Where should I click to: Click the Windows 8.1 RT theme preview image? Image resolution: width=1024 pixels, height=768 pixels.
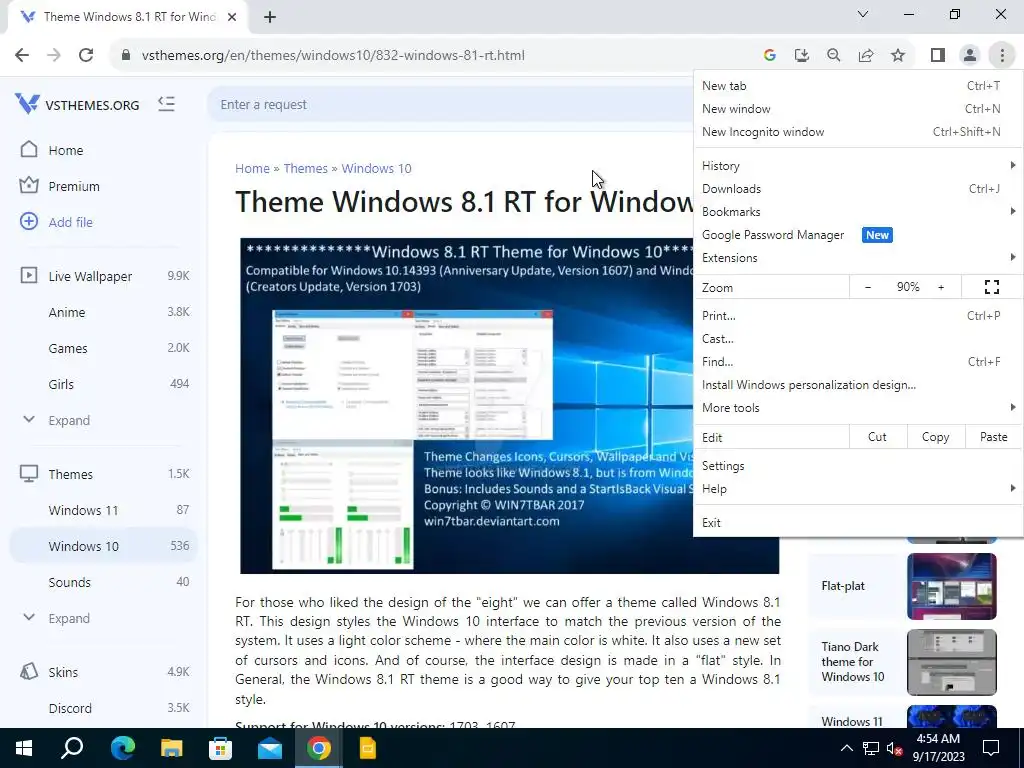[509, 406]
